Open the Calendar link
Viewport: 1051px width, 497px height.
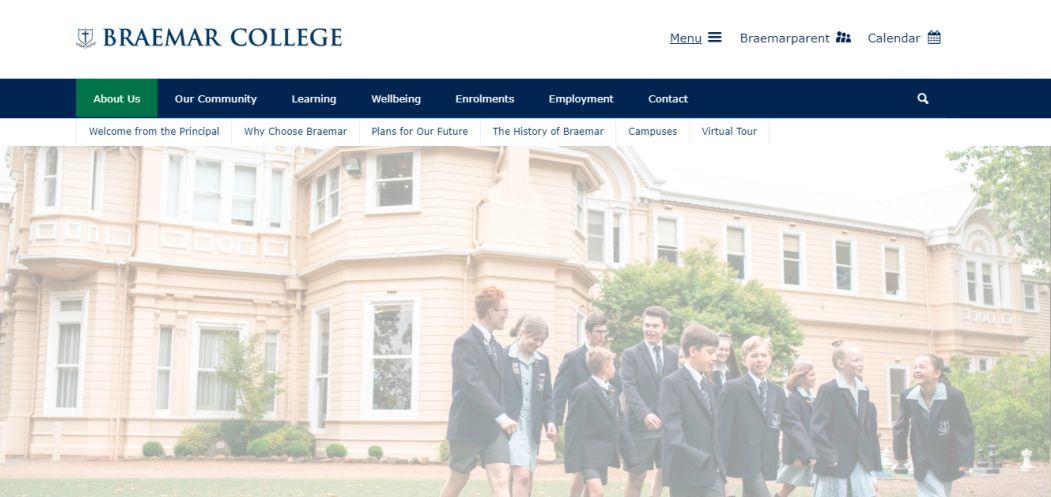coord(894,38)
